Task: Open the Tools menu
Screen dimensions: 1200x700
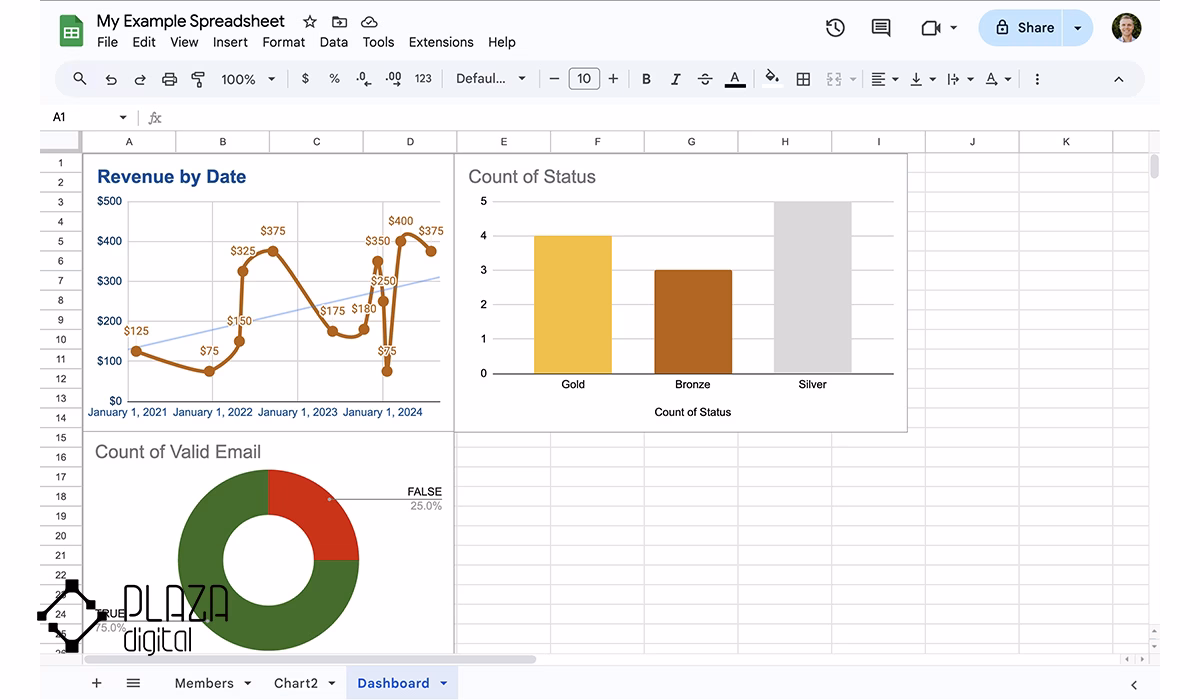Action: (x=378, y=42)
